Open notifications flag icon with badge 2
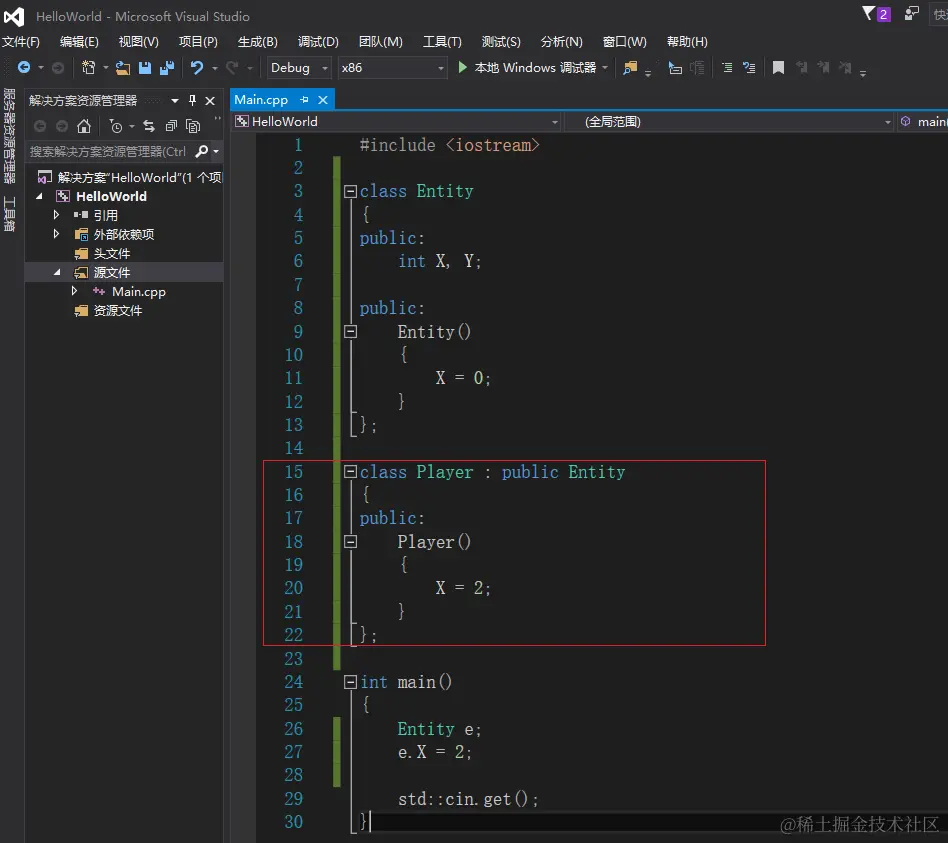The height and width of the screenshot is (843, 948). click(x=876, y=14)
